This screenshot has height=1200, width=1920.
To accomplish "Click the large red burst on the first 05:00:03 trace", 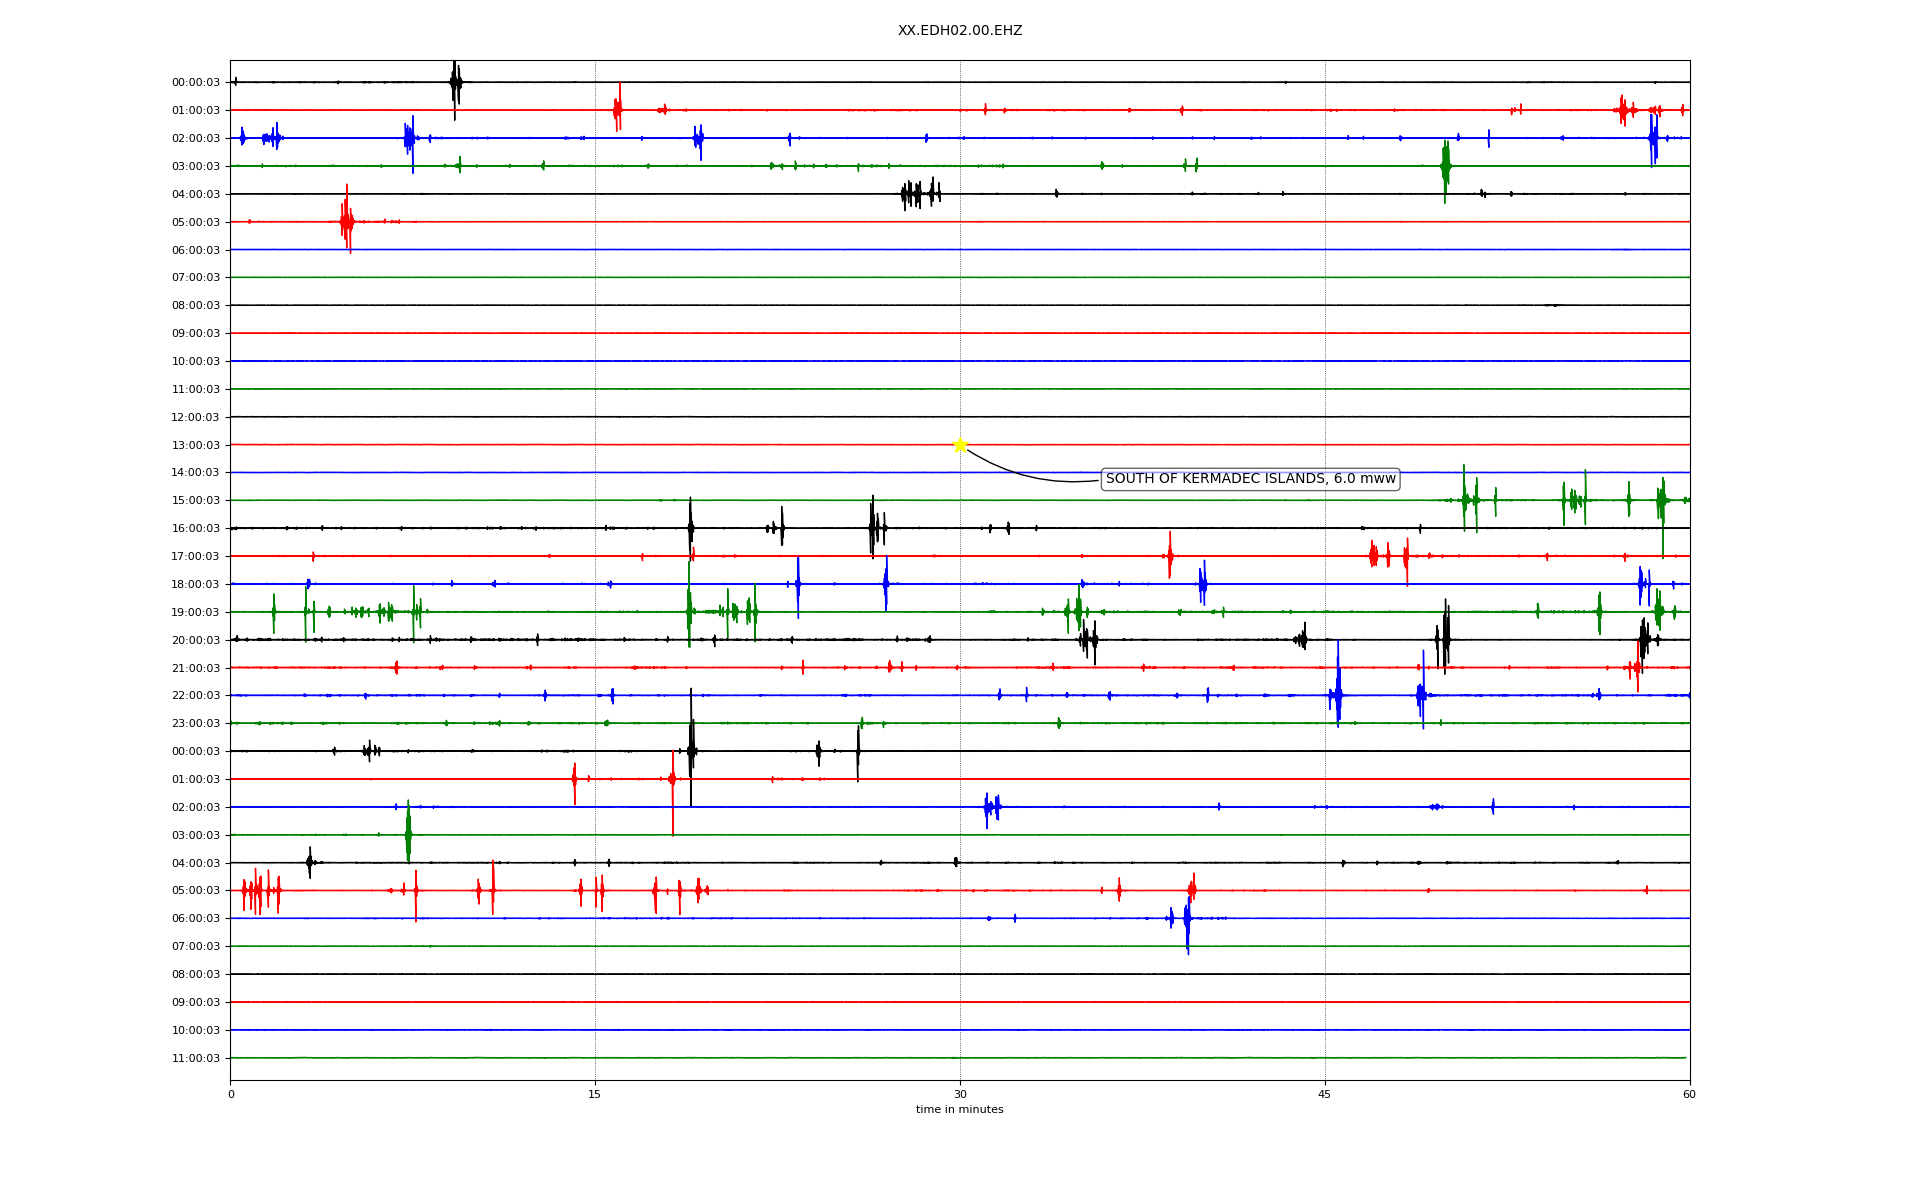I will [x=346, y=221].
